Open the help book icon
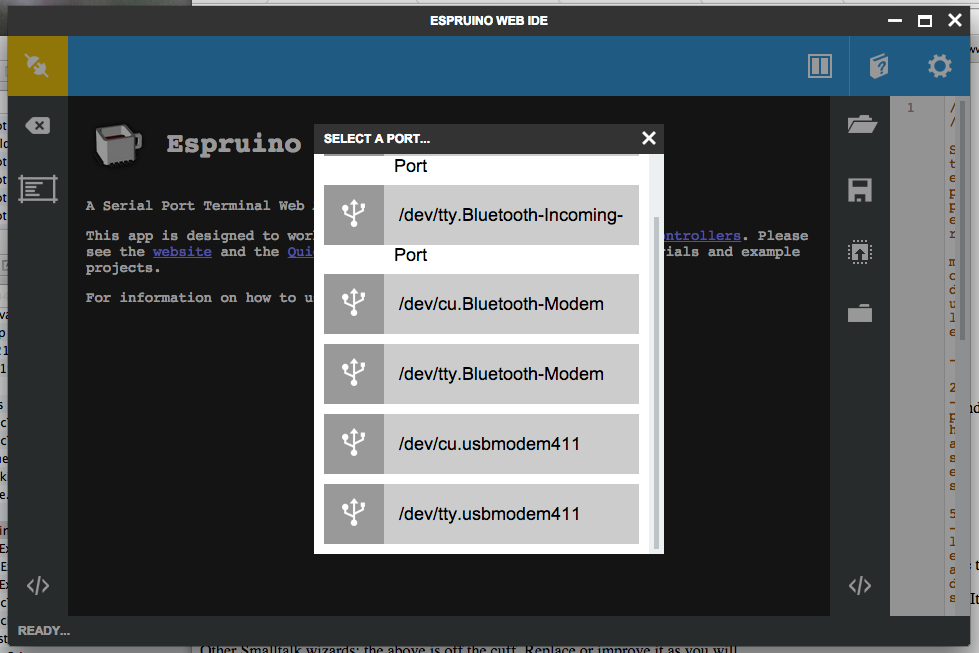Screen dimensions: 979x653 click(878, 66)
